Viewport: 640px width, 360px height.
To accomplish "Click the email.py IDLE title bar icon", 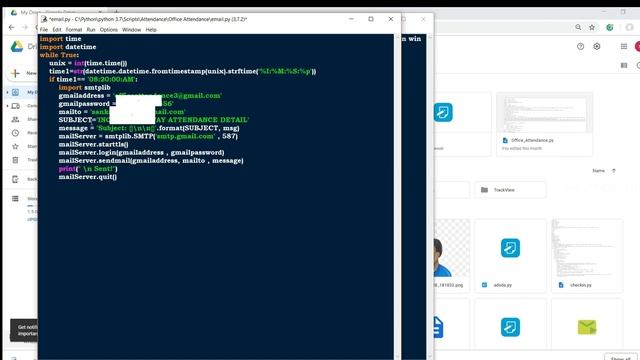I will (44, 19).
